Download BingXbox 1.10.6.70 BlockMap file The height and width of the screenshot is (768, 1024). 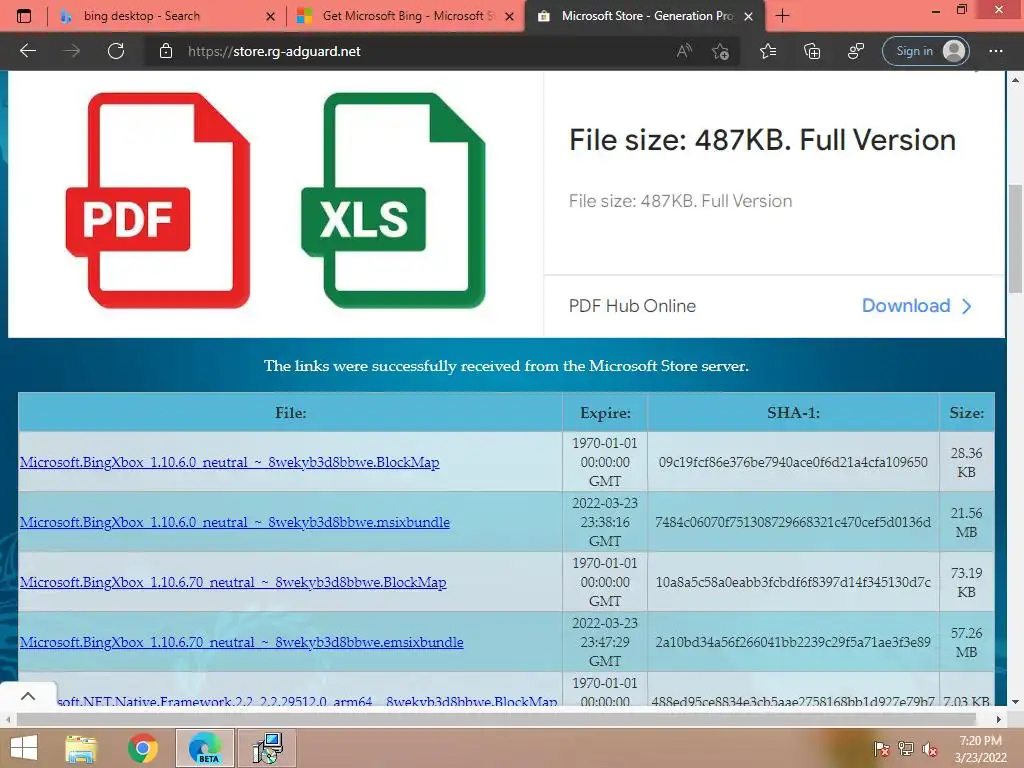click(233, 582)
